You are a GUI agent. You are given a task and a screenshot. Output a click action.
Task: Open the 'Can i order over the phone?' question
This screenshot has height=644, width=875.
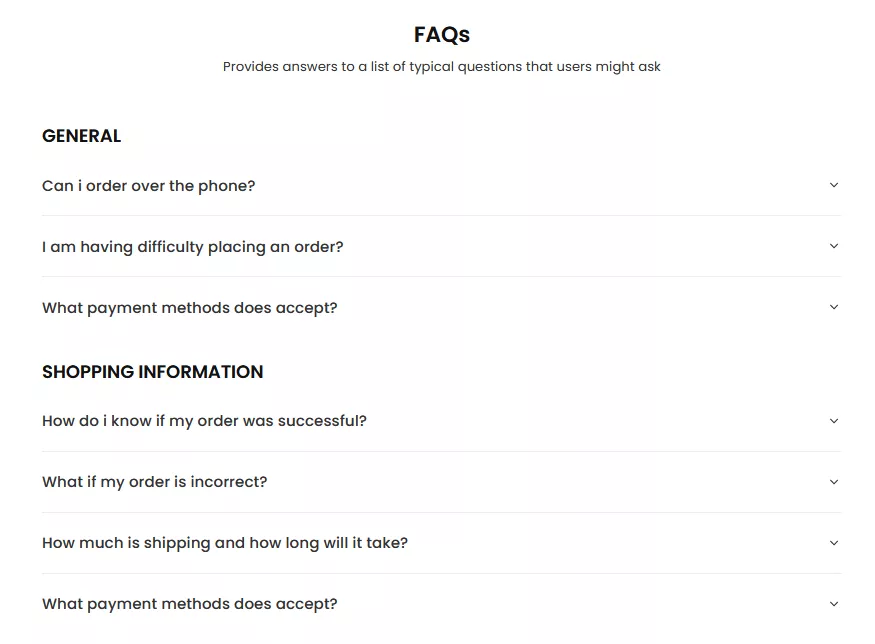(x=148, y=185)
